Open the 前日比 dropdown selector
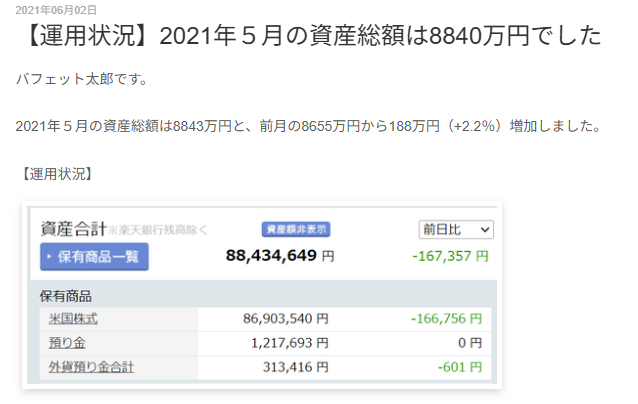Viewport: 638px width, 404px height. (455, 229)
